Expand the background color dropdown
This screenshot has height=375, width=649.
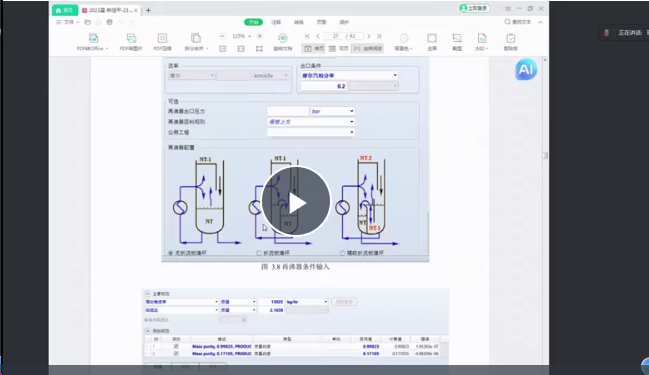(x=404, y=48)
